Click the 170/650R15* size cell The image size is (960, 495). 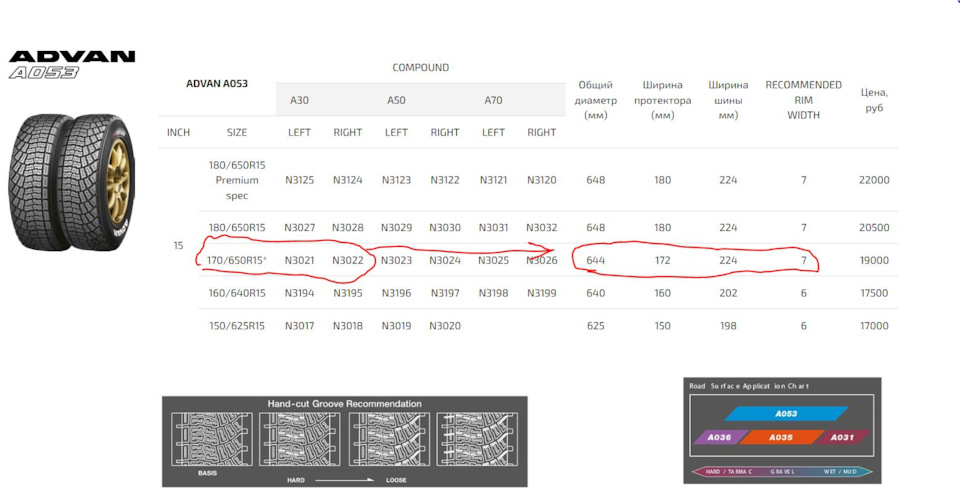pyautogui.click(x=237, y=260)
